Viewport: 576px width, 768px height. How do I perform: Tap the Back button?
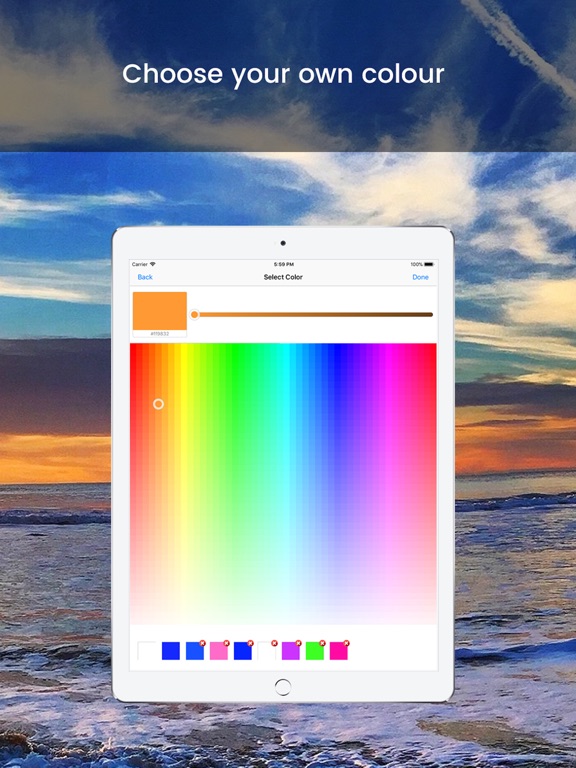[x=145, y=277]
